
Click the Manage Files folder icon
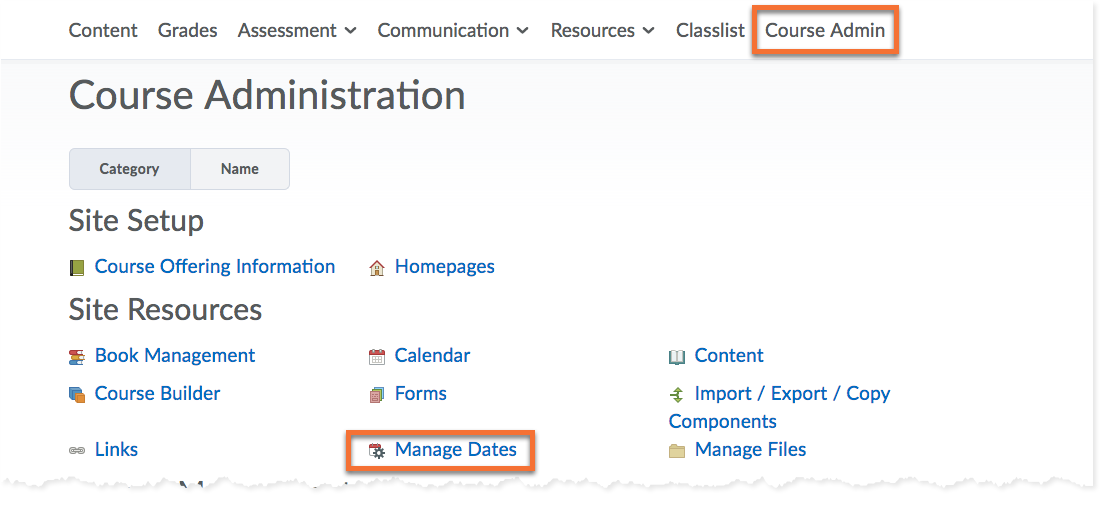tap(677, 451)
